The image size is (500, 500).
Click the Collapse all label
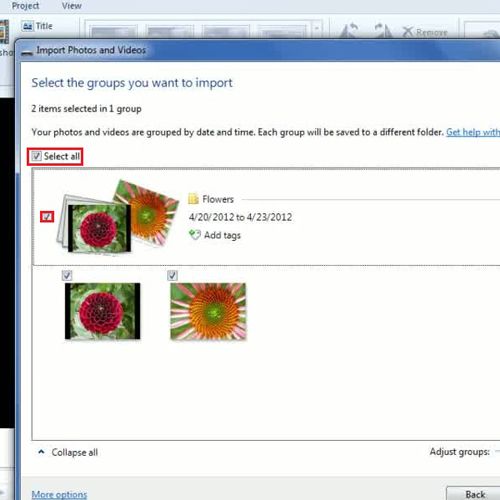coord(75,452)
